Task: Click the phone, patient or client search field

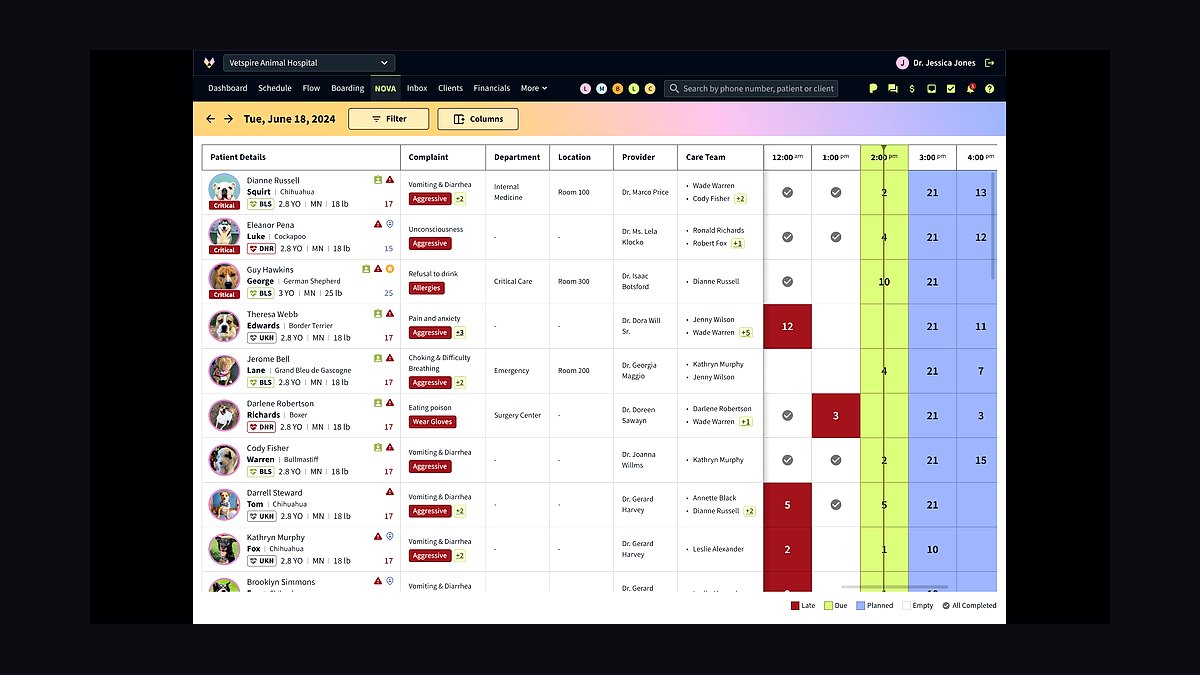Action: point(751,88)
